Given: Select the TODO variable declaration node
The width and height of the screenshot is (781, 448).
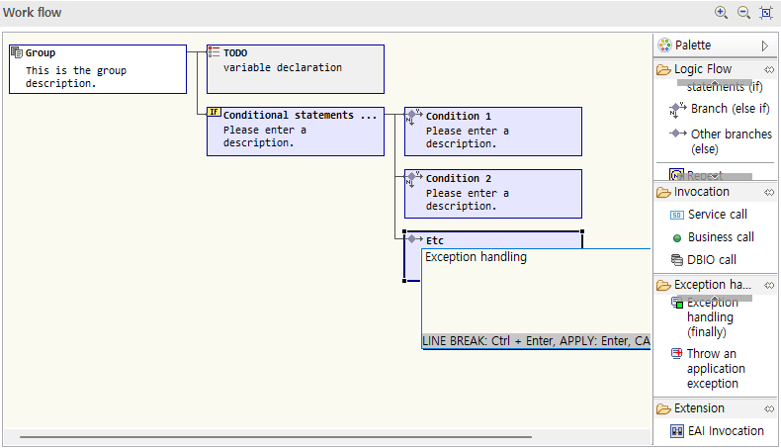Looking at the screenshot, I should (295, 69).
